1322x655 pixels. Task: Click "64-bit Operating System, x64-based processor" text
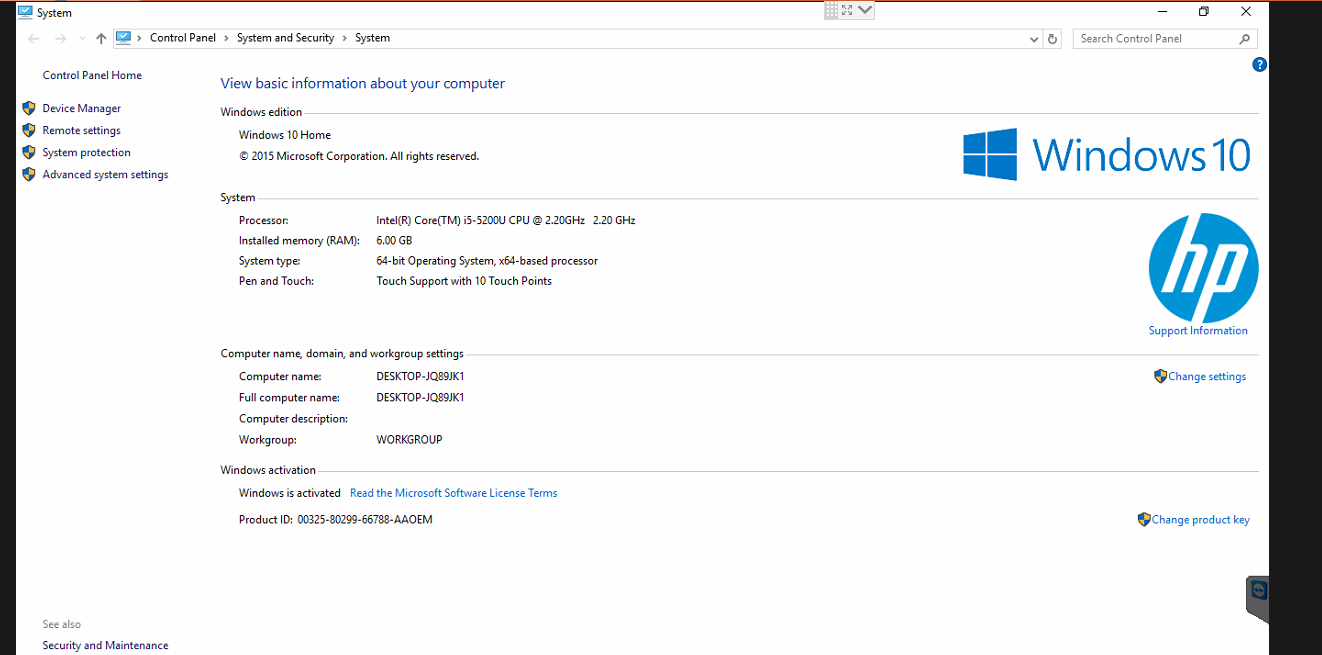click(x=487, y=261)
